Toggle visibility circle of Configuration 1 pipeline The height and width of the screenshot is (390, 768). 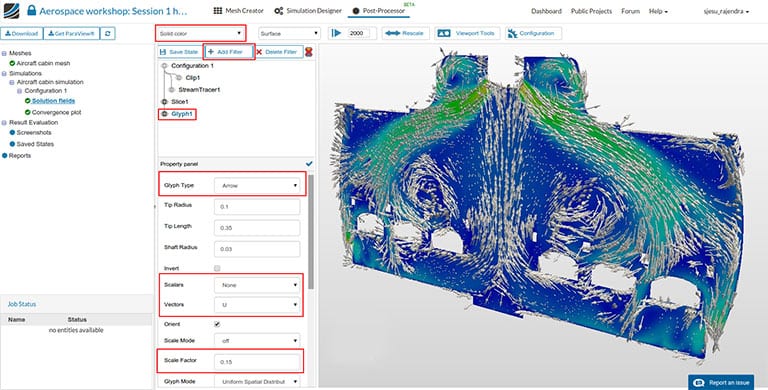coord(165,66)
